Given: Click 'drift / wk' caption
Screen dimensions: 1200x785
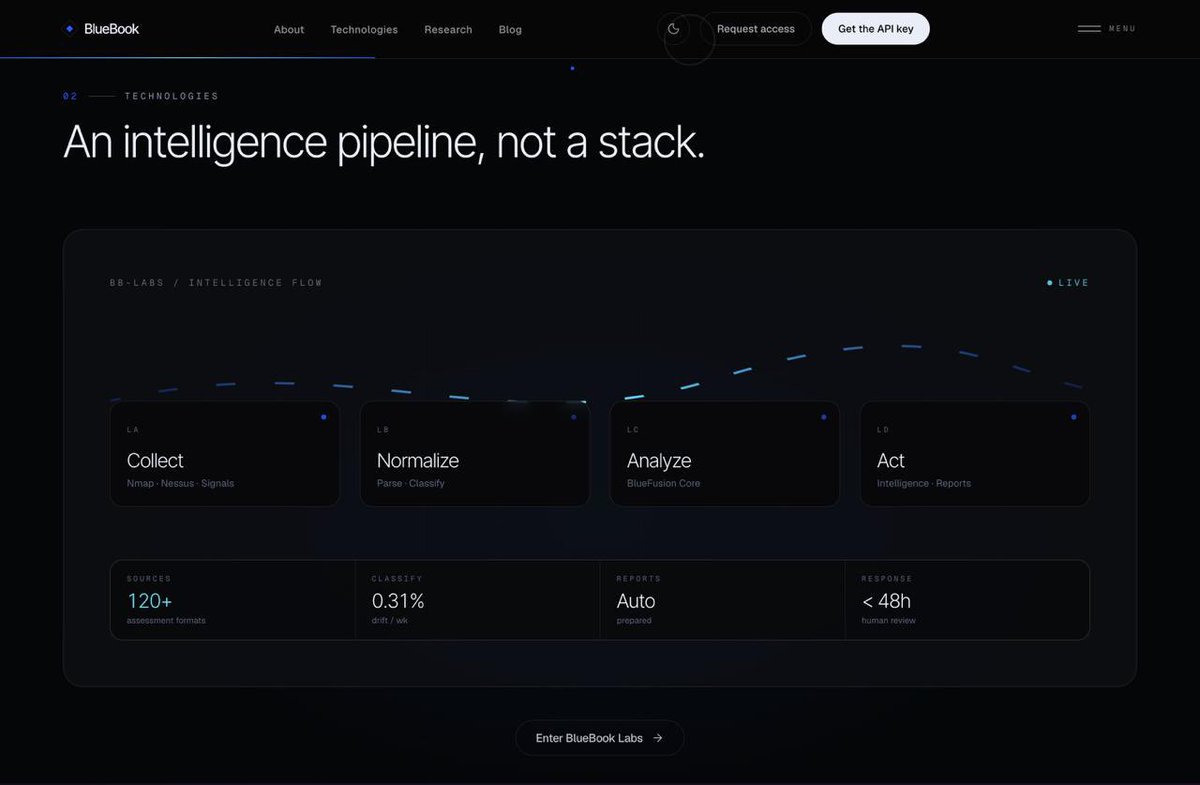Looking at the screenshot, I should (x=390, y=621).
